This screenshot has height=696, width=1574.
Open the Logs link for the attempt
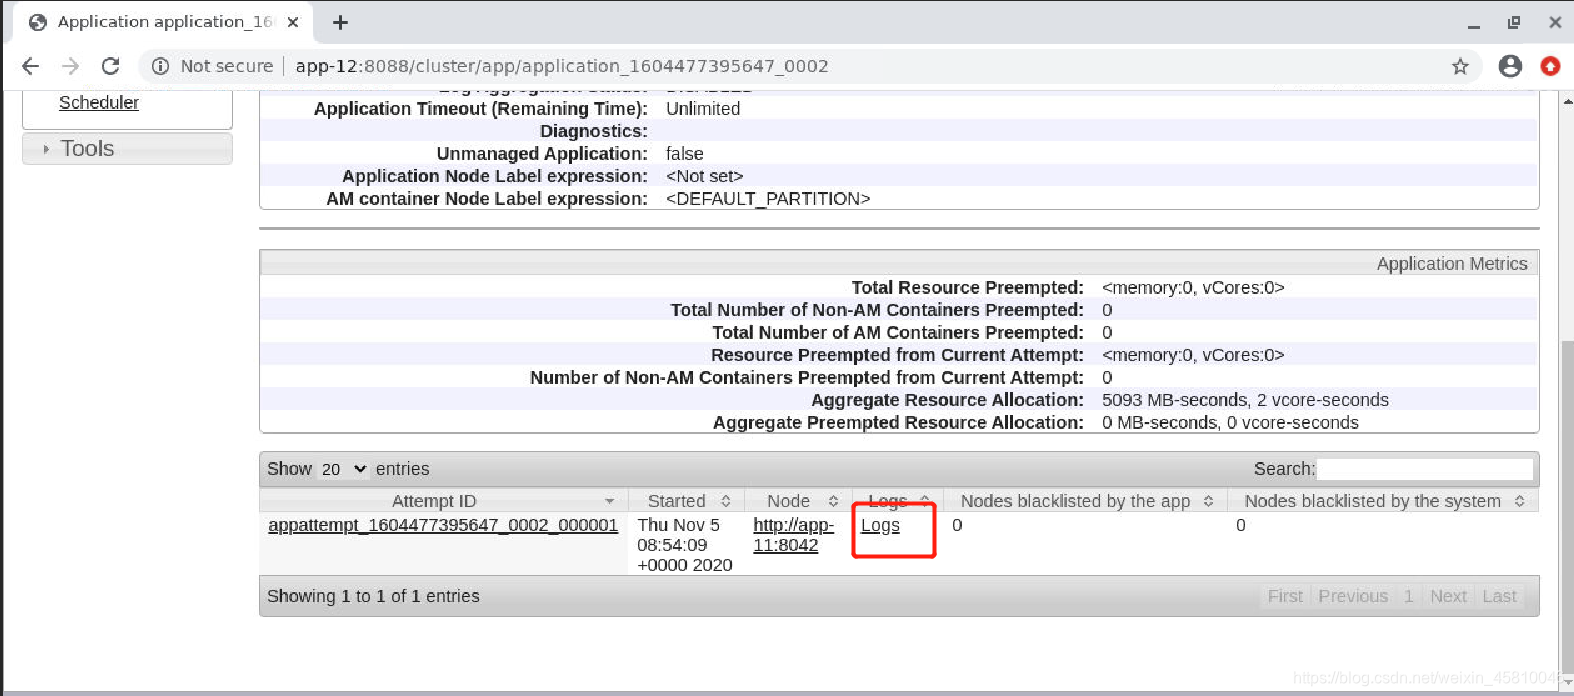click(880, 525)
